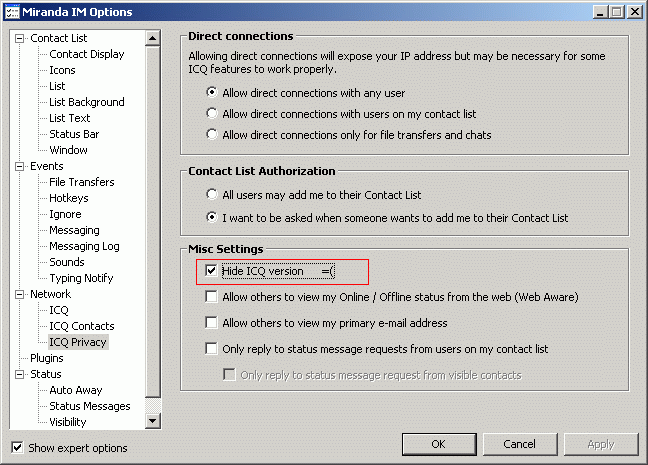Open Hotkeys settings
The image size is (648, 465).
pos(69,198)
